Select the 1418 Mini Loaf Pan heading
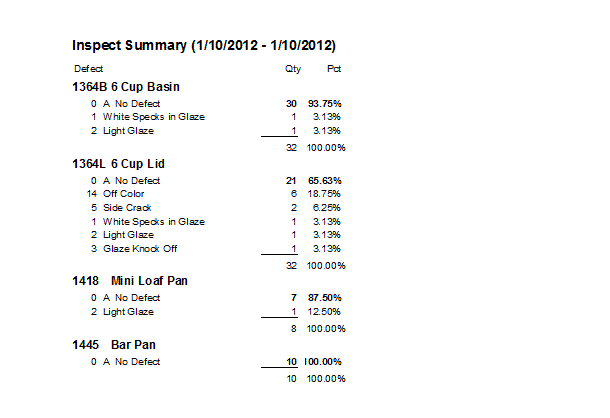The height and width of the screenshot is (418, 610). coord(129,280)
